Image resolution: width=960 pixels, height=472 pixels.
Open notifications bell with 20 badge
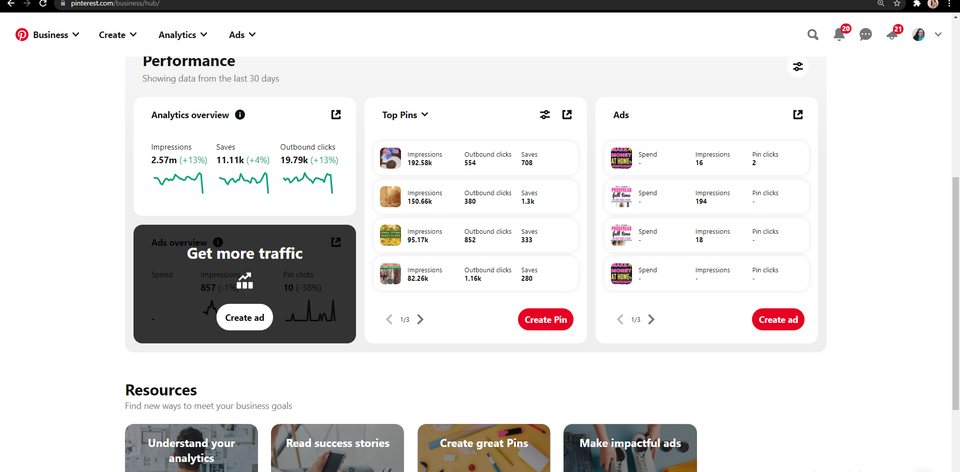(839, 34)
